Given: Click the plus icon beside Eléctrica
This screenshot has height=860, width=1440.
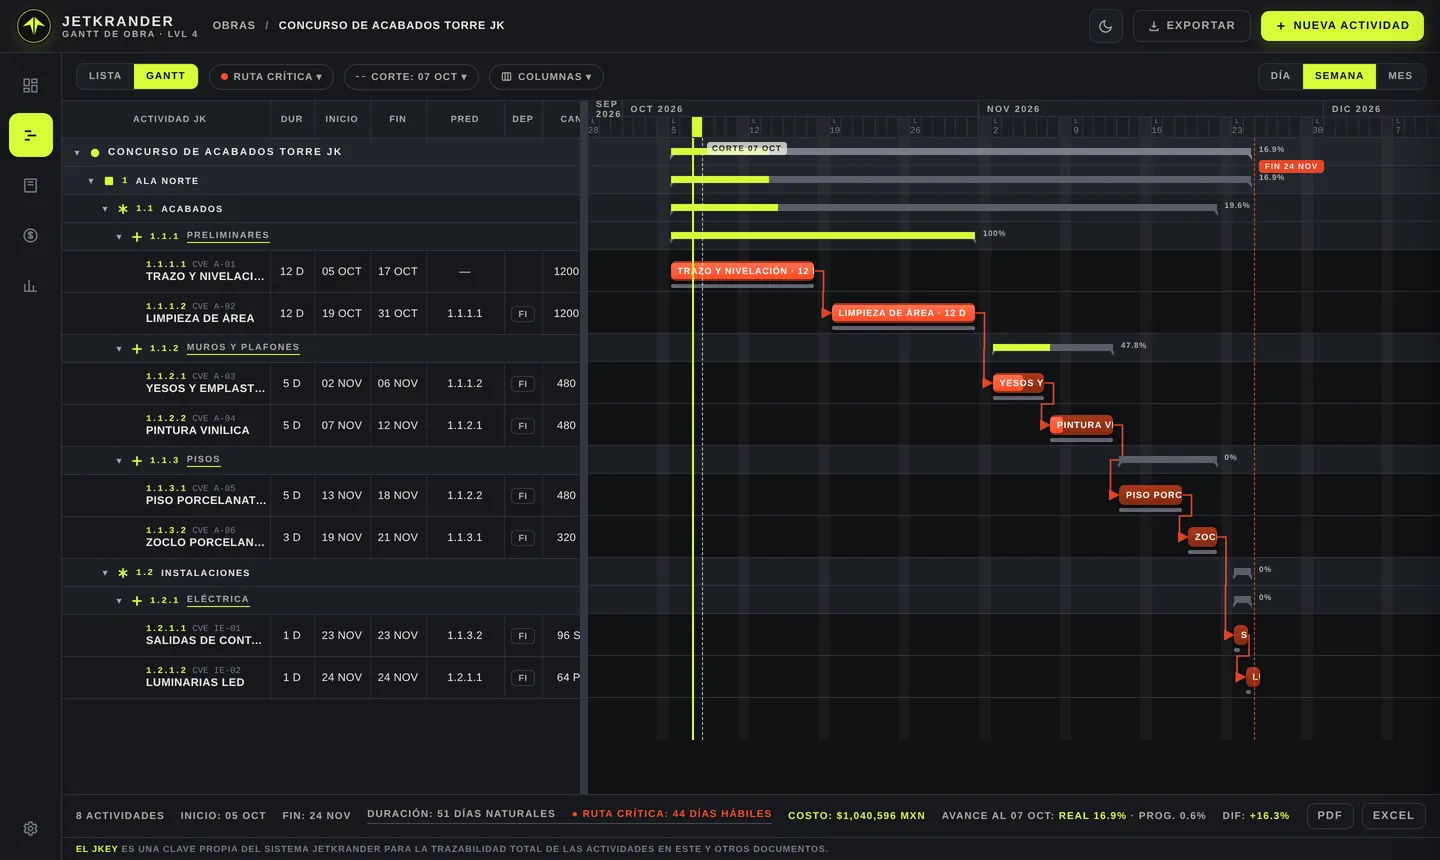Looking at the screenshot, I should click(x=137, y=601).
